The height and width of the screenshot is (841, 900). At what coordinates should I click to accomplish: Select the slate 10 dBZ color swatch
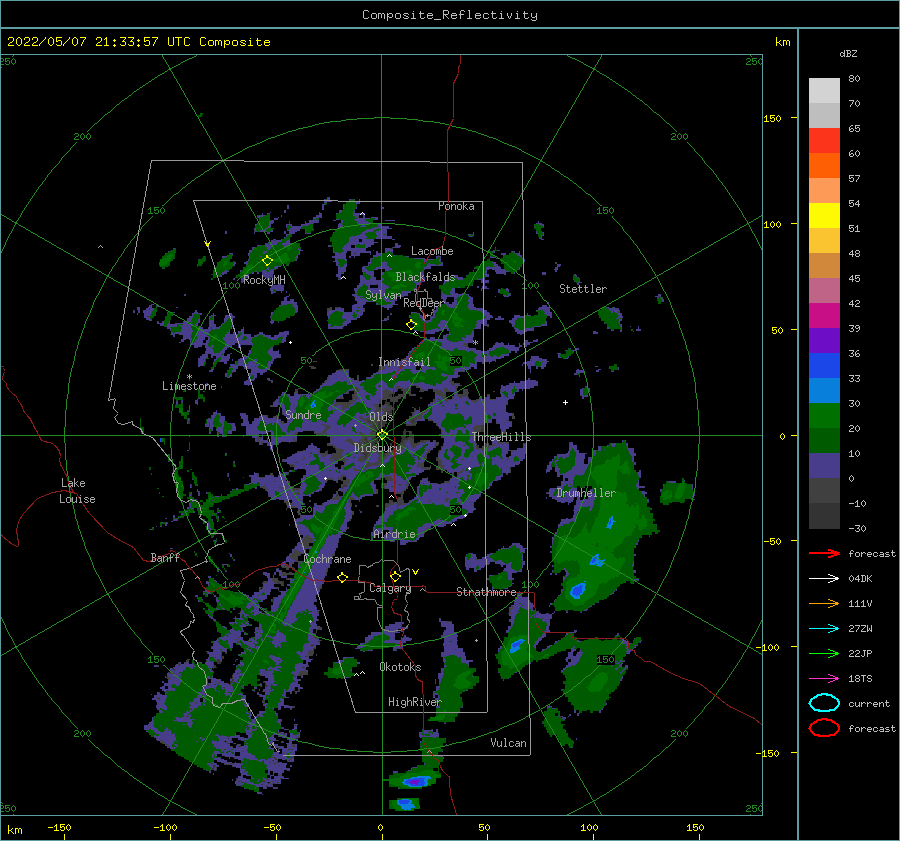[824, 465]
